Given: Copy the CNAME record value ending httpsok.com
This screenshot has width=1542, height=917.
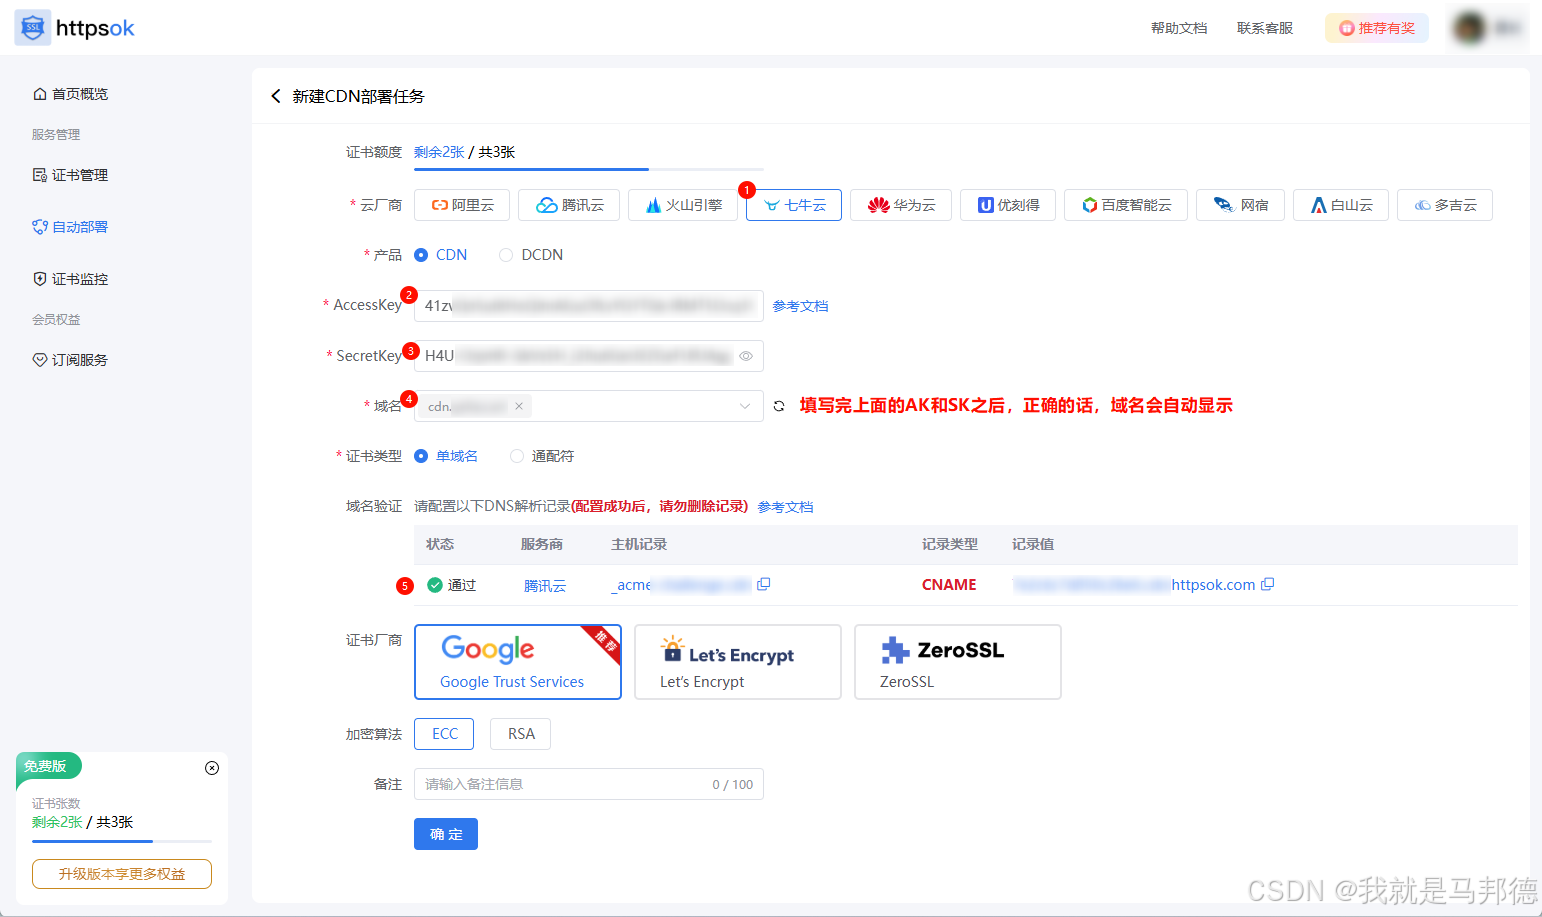Looking at the screenshot, I should [x=1268, y=583].
